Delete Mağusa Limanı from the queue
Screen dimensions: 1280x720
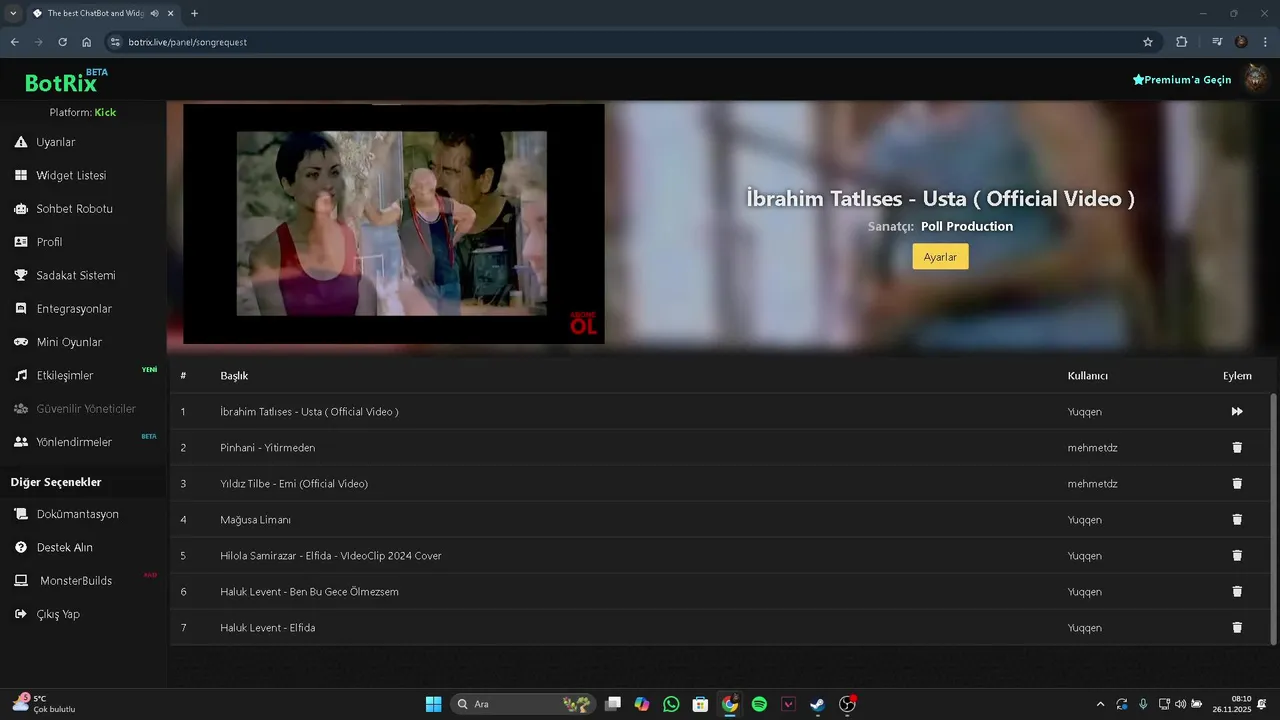pyautogui.click(x=1237, y=520)
